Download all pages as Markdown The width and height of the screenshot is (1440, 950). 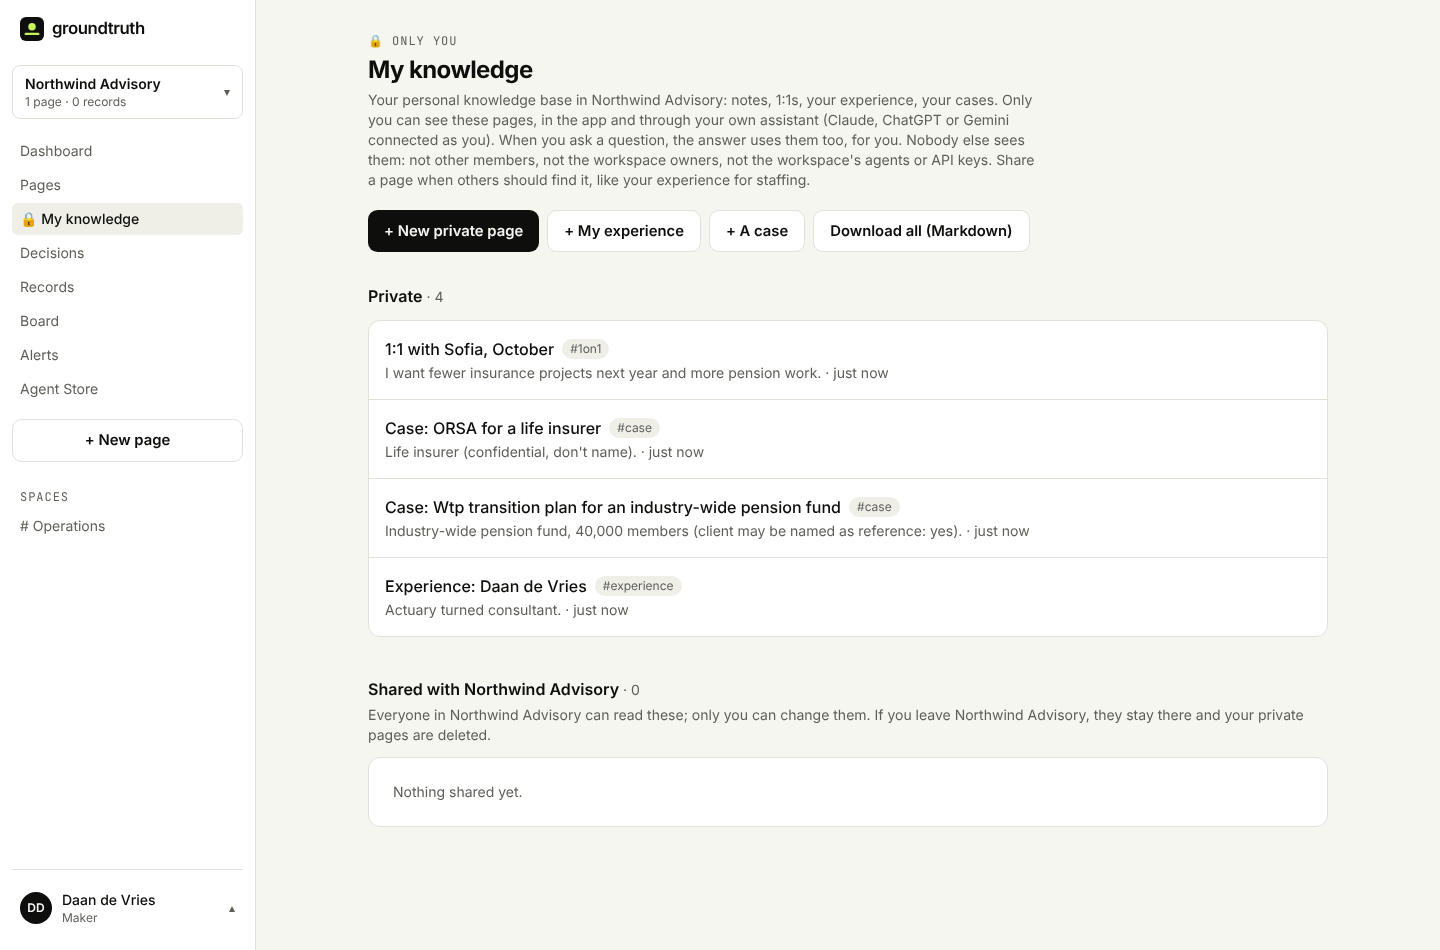921,231
